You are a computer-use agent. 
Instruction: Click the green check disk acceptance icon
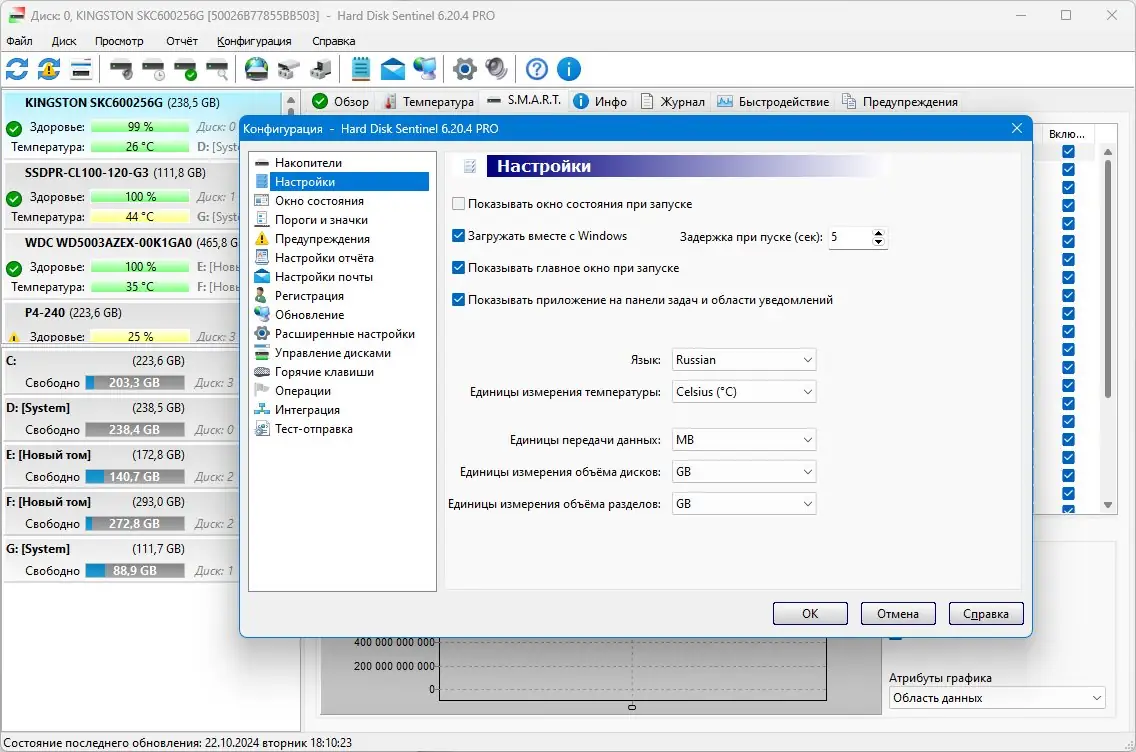point(186,69)
